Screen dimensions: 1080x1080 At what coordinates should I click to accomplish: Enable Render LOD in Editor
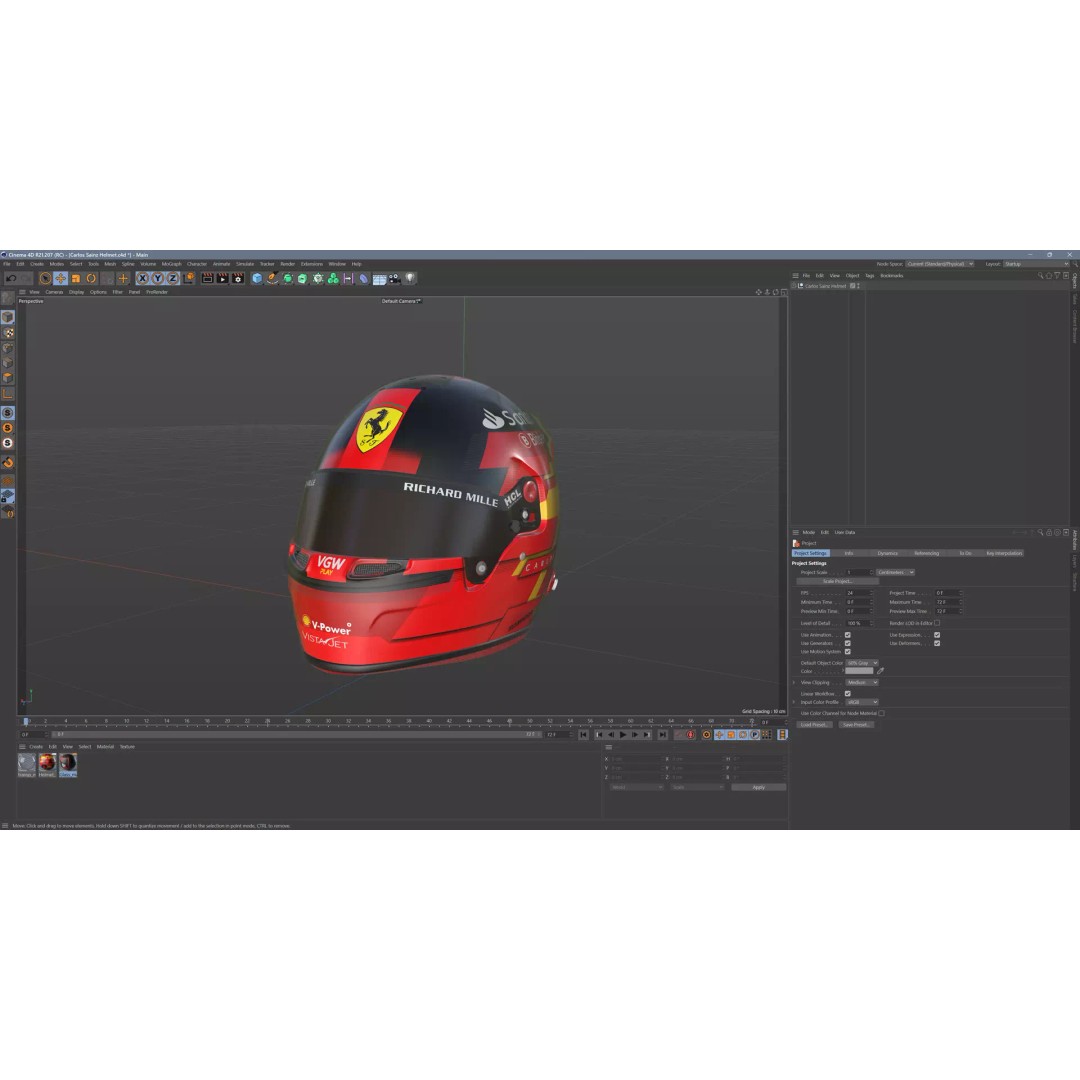[x=937, y=623]
